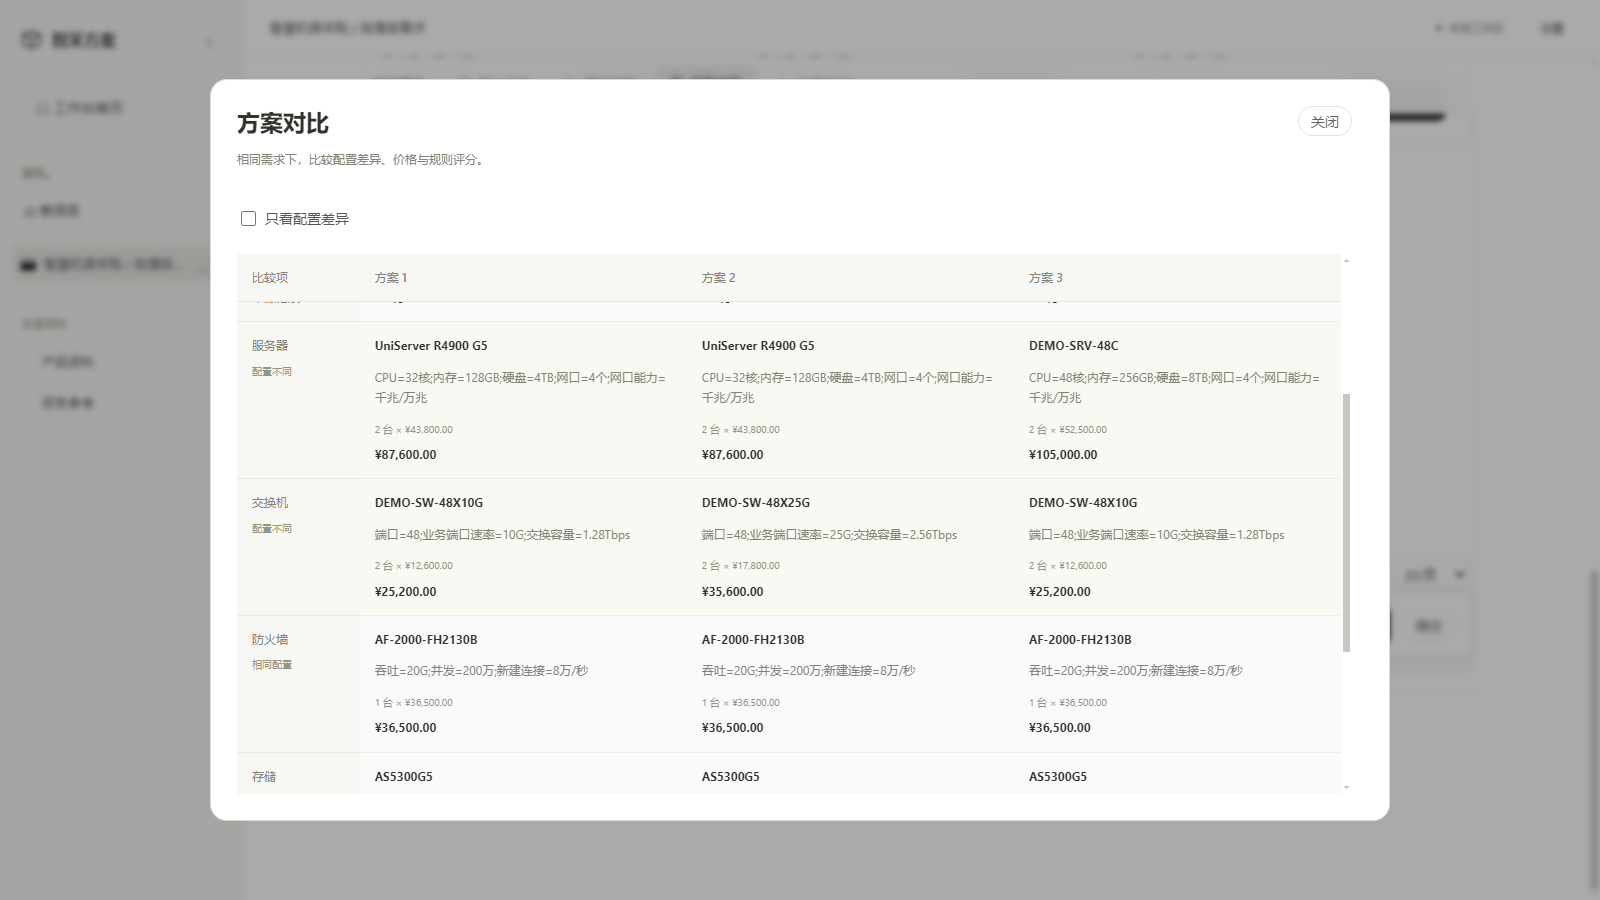Click the ¥105,000.00 server total
The width and height of the screenshot is (1600, 900).
point(1062,455)
